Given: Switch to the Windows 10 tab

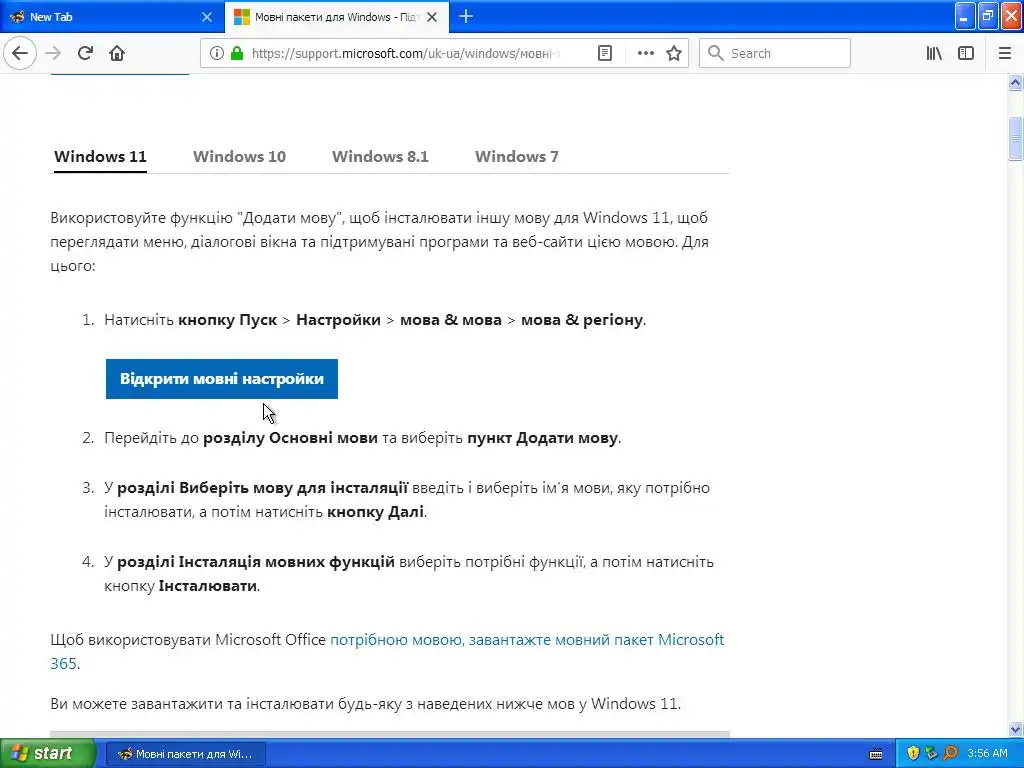Looking at the screenshot, I should click(x=239, y=157).
